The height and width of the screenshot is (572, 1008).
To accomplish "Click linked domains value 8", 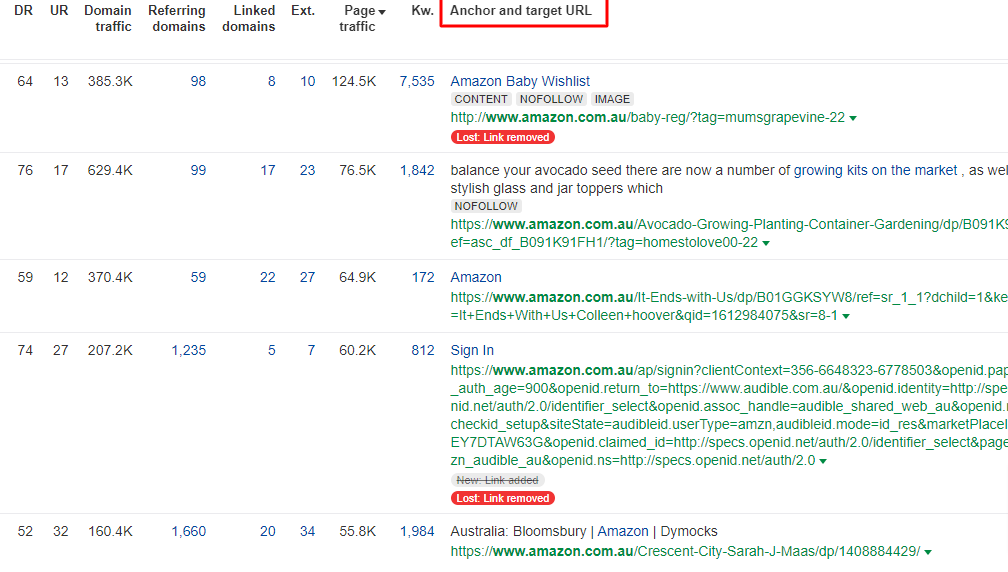I will coord(271,82).
